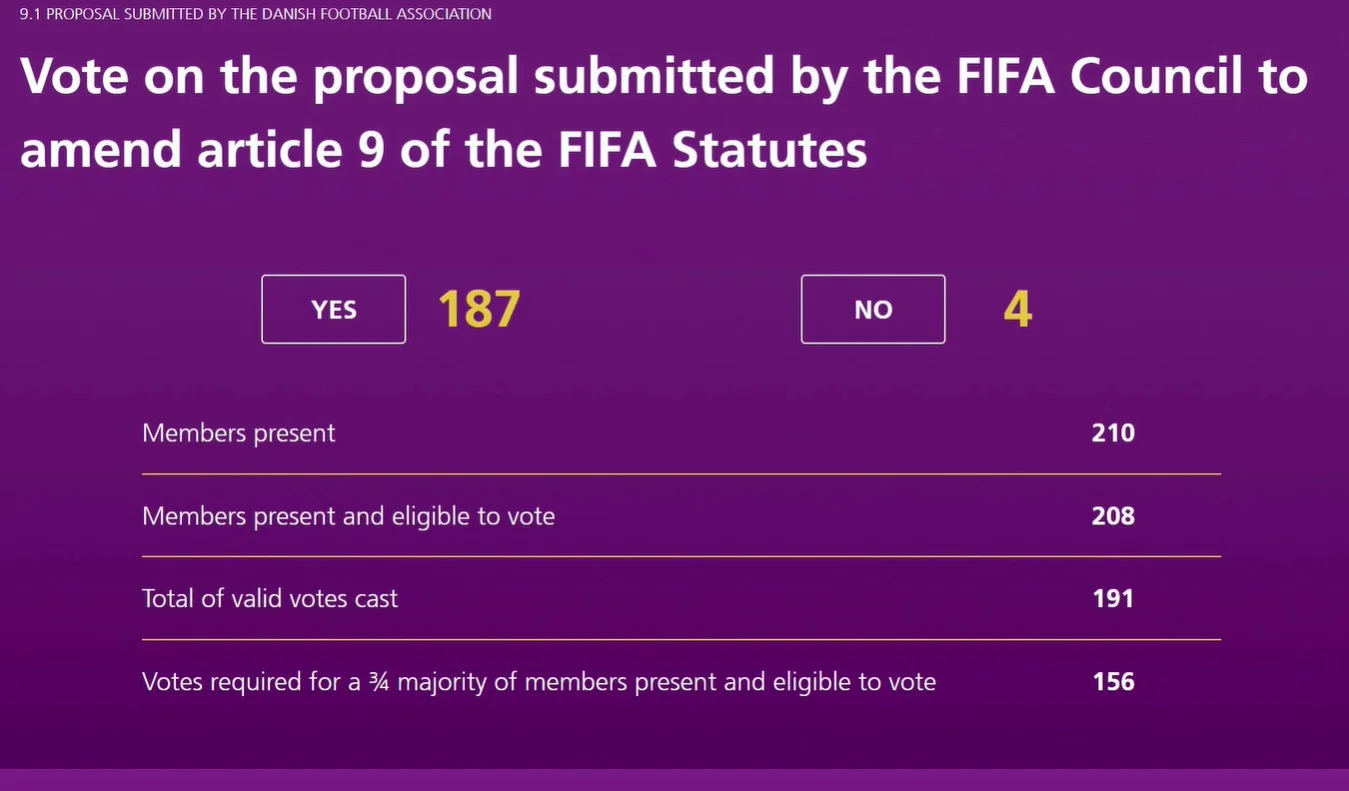
Task: Click the "amend article 9" title line
Action: (x=443, y=150)
